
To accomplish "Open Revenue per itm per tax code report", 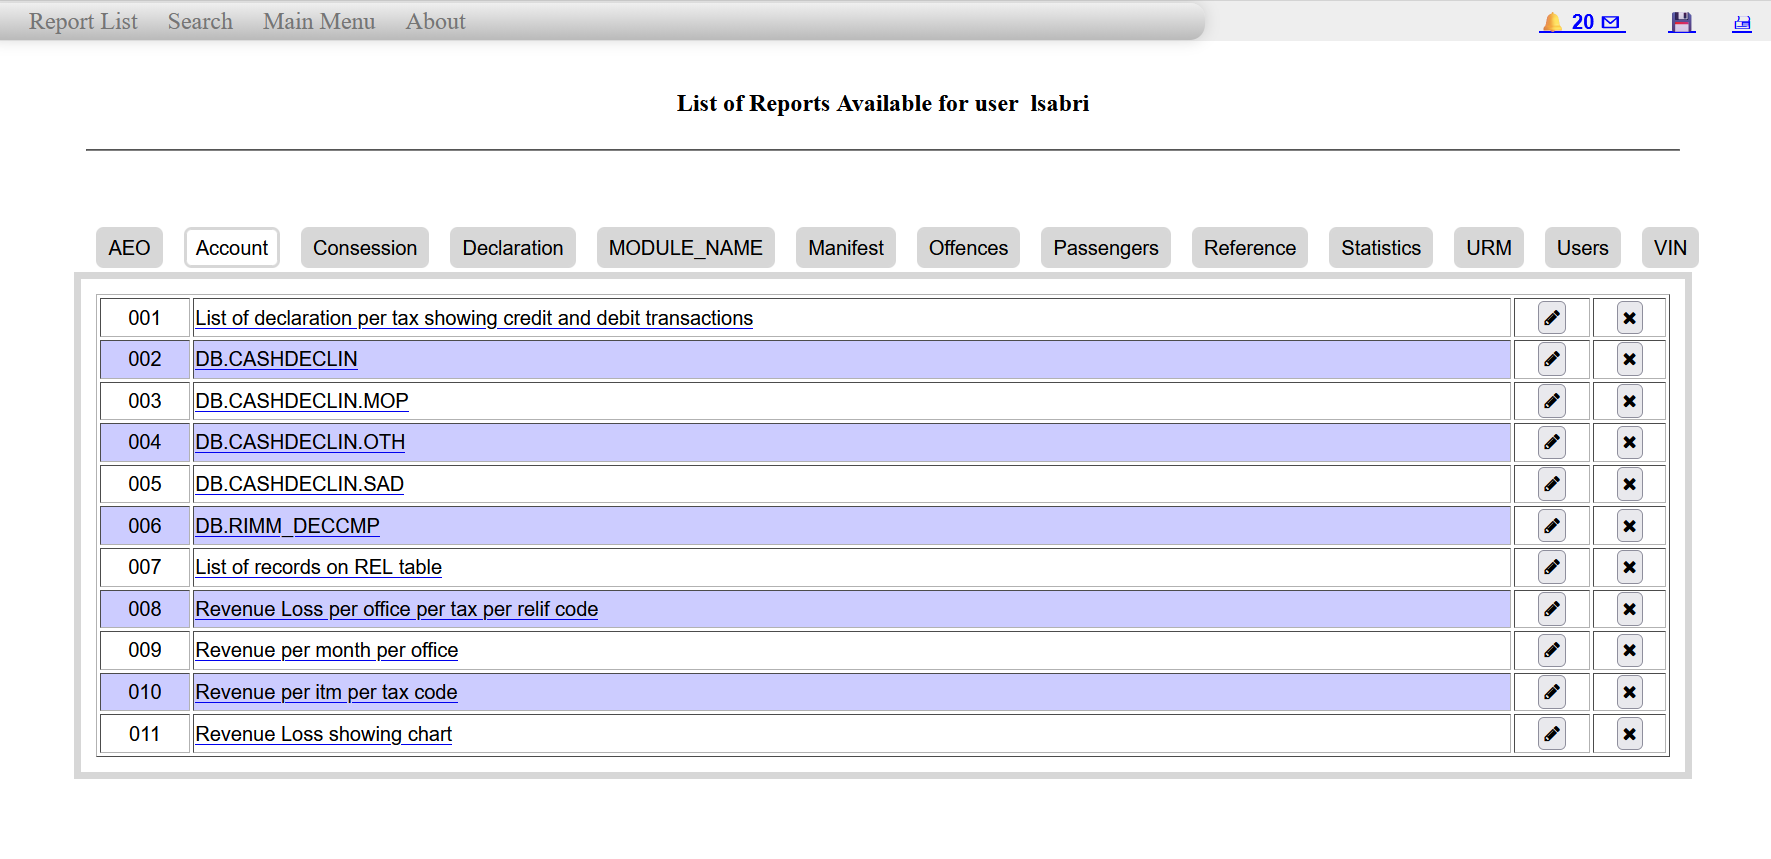I will tap(326, 692).
